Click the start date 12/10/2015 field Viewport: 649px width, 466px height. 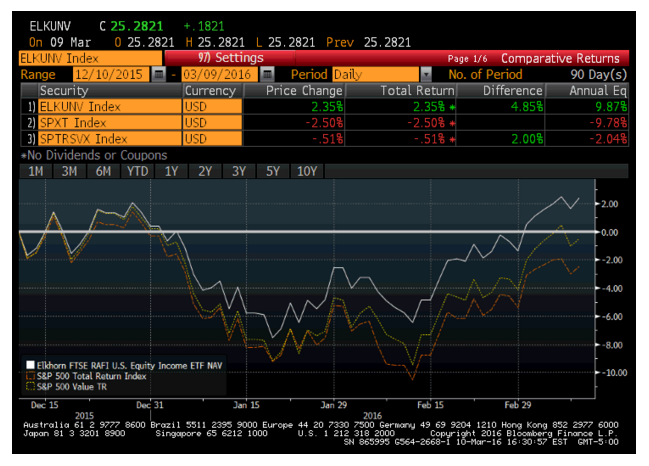pos(108,75)
